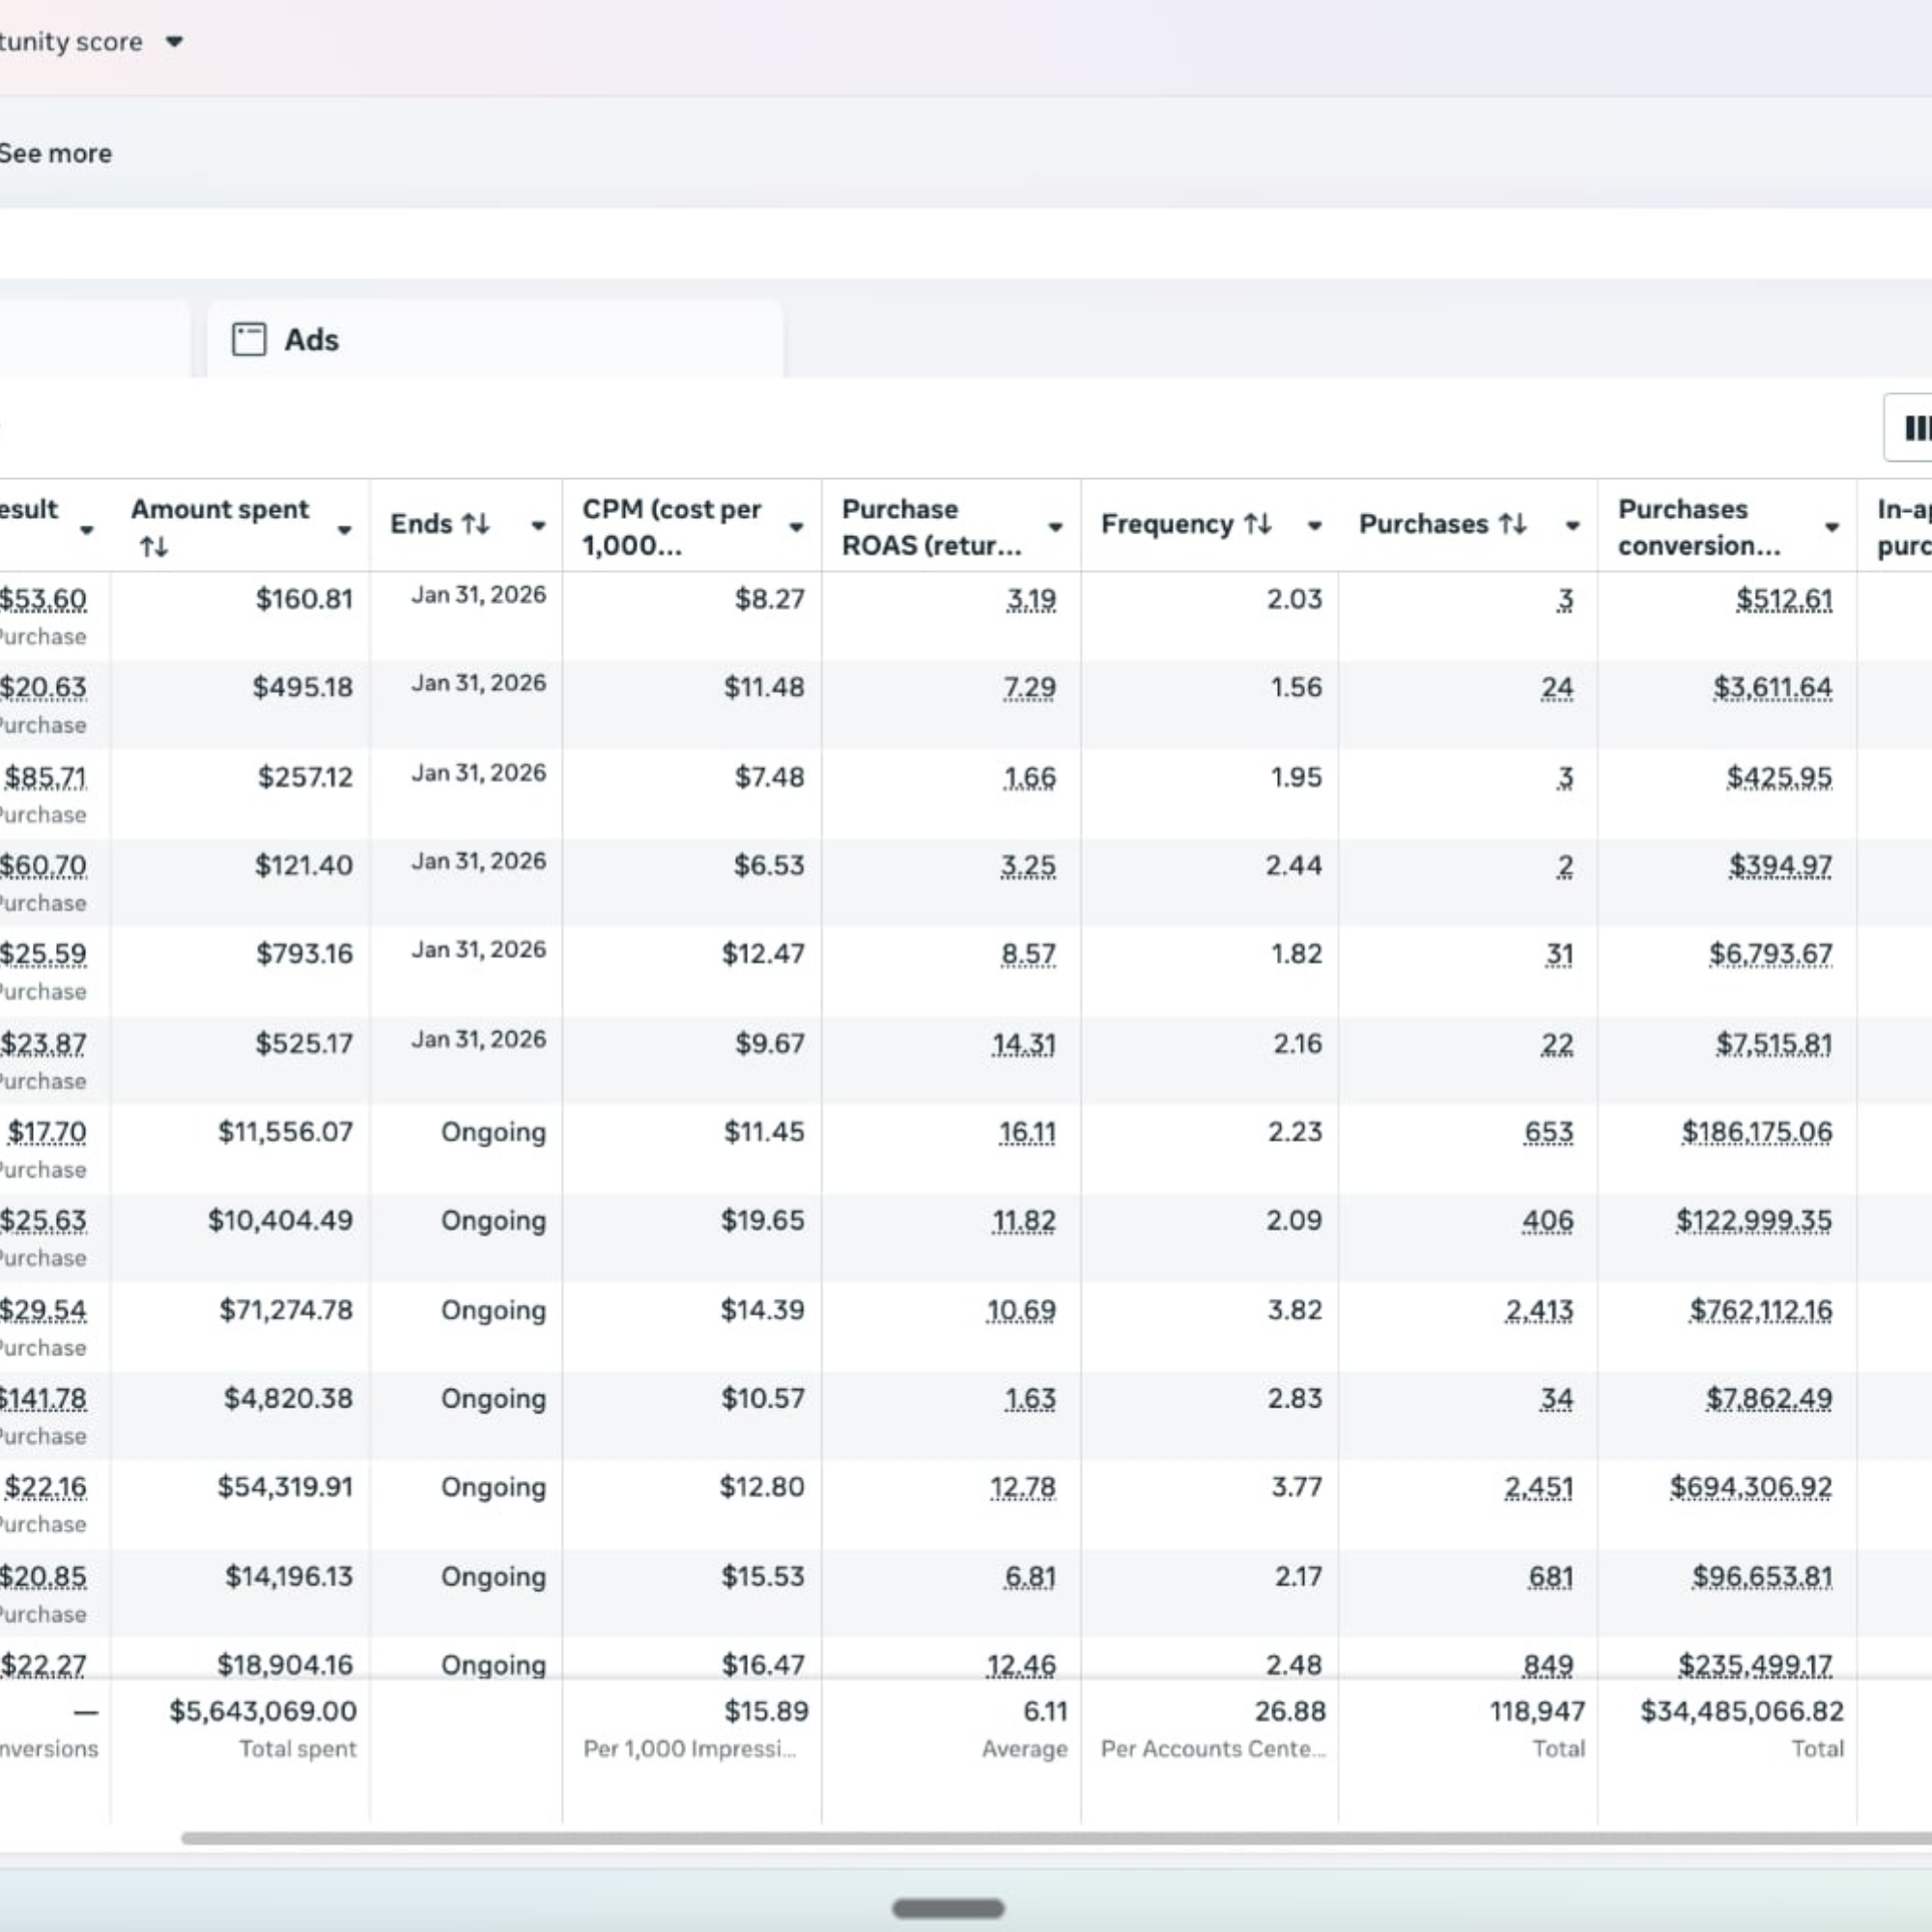This screenshot has width=1932, height=1932.
Task: Sort by Ends column arrows icon
Action: point(475,524)
